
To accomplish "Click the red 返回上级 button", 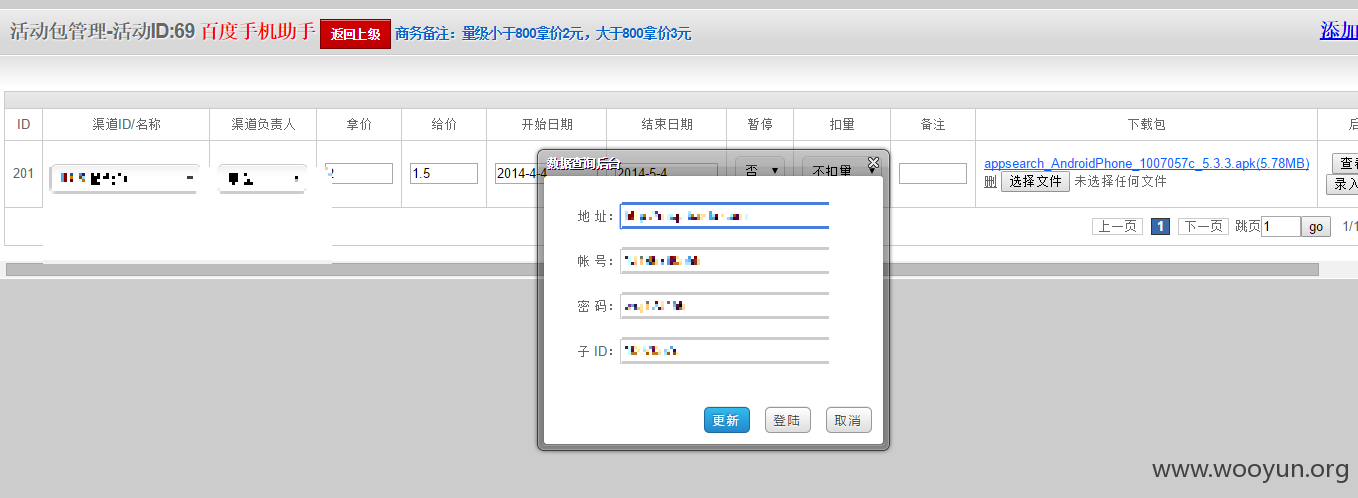I will pos(355,34).
